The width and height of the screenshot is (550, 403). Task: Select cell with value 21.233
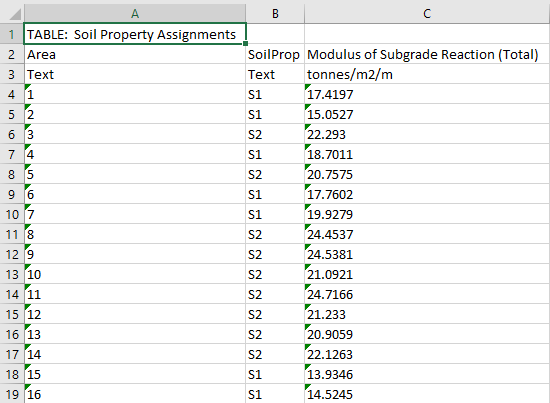(x=427, y=314)
